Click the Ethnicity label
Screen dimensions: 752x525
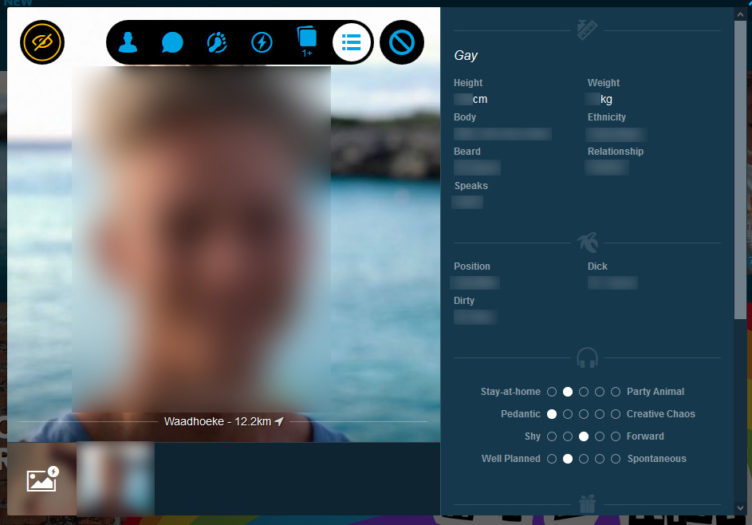pos(606,117)
